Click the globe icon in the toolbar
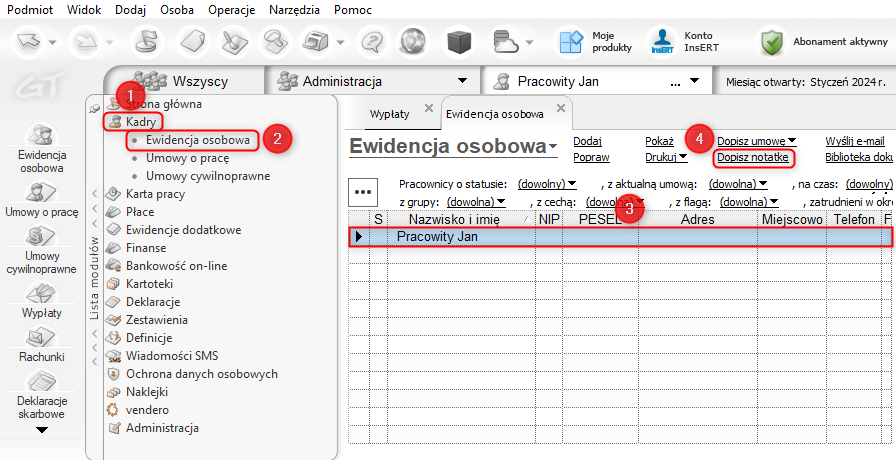This screenshot has height=460, width=896. [415, 42]
